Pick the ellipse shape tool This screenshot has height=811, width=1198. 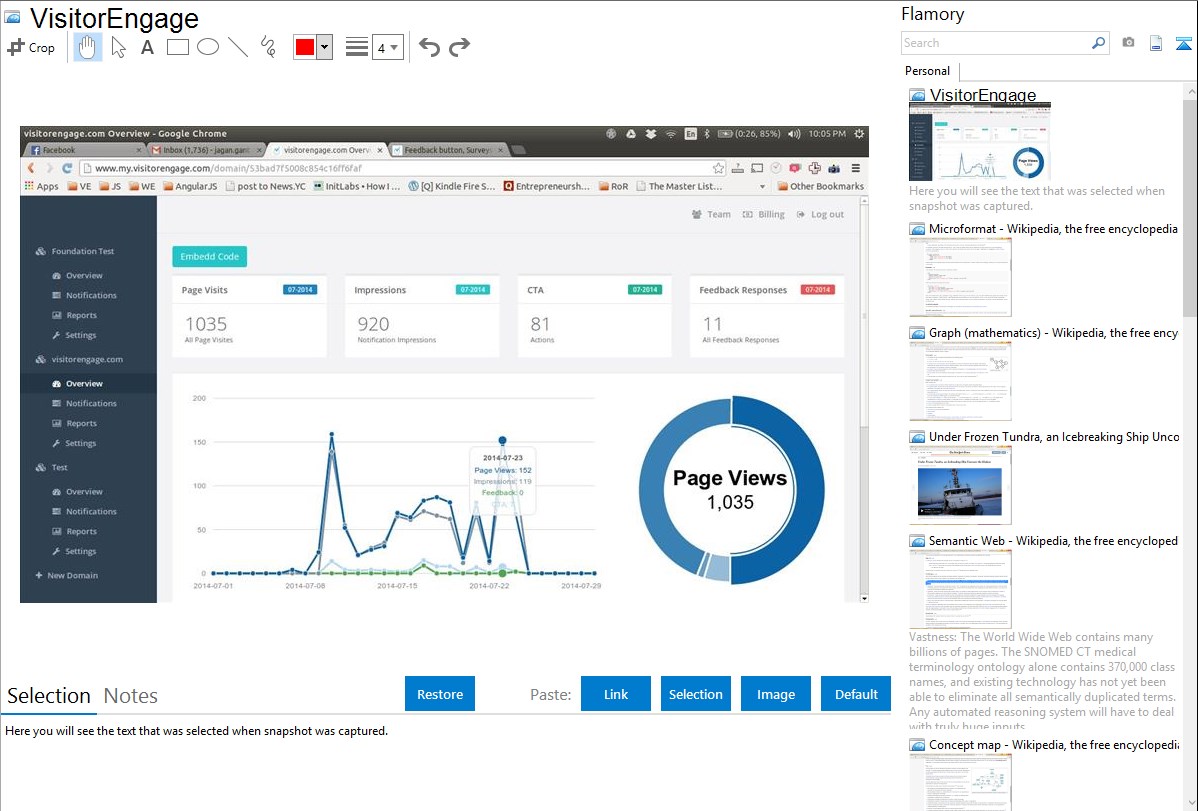[x=208, y=47]
